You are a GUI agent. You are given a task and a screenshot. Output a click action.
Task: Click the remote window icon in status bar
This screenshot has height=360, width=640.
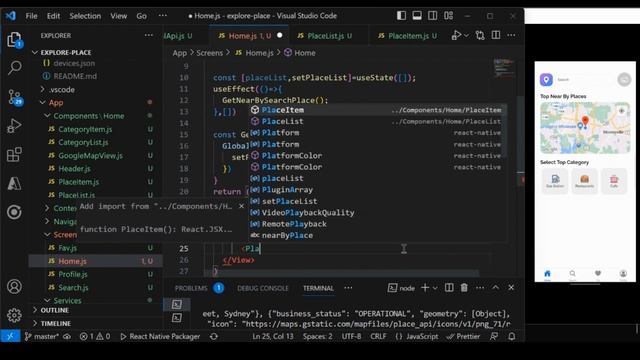pyautogui.click(x=10, y=336)
